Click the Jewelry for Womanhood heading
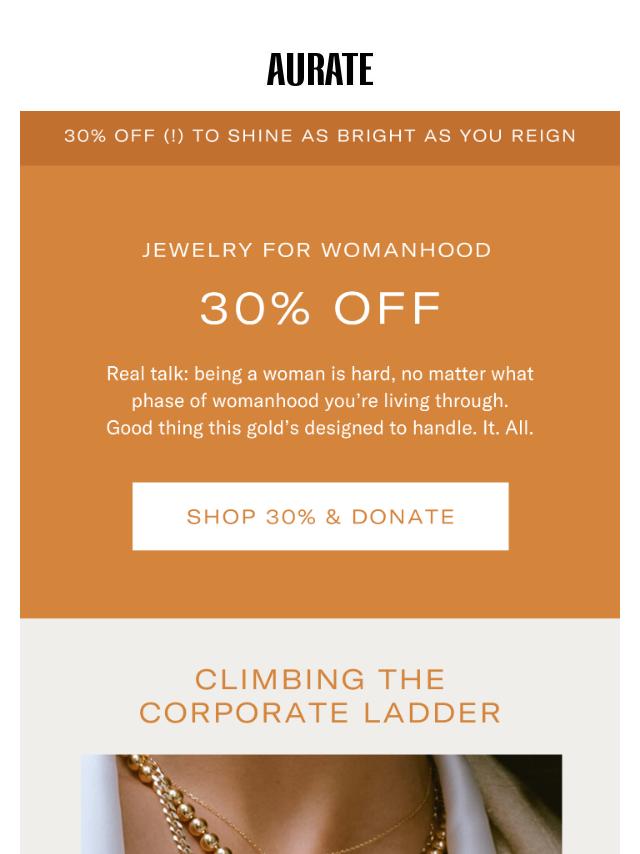Screen dimensions: 640x854 (317, 250)
